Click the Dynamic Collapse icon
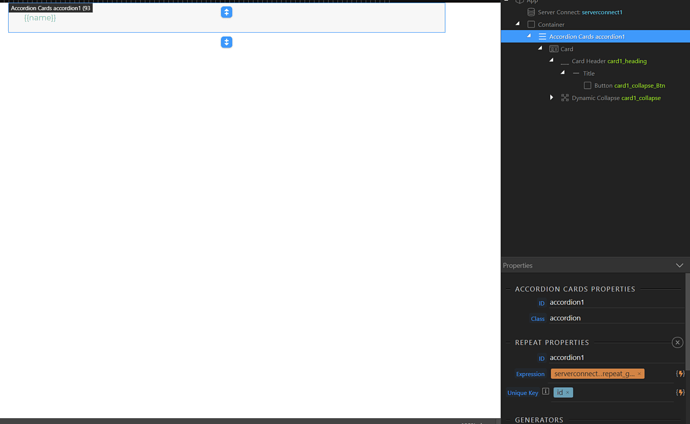Screen dimensions: 690x424 [x=565, y=98]
